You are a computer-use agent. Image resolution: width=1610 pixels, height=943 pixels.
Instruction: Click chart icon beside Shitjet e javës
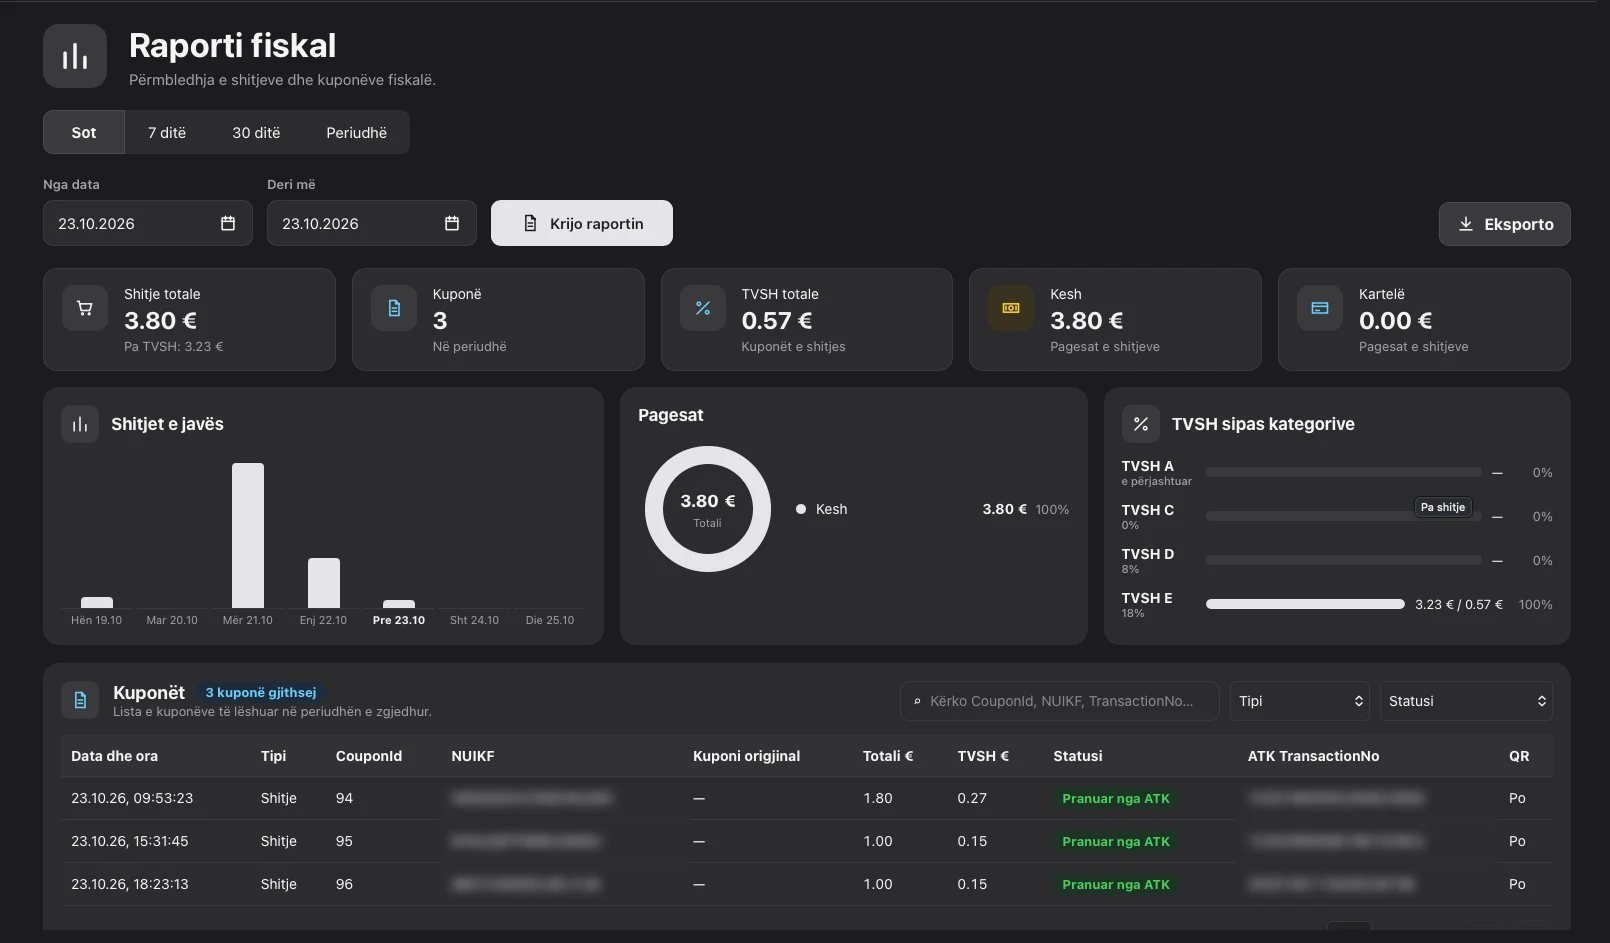tap(80, 424)
